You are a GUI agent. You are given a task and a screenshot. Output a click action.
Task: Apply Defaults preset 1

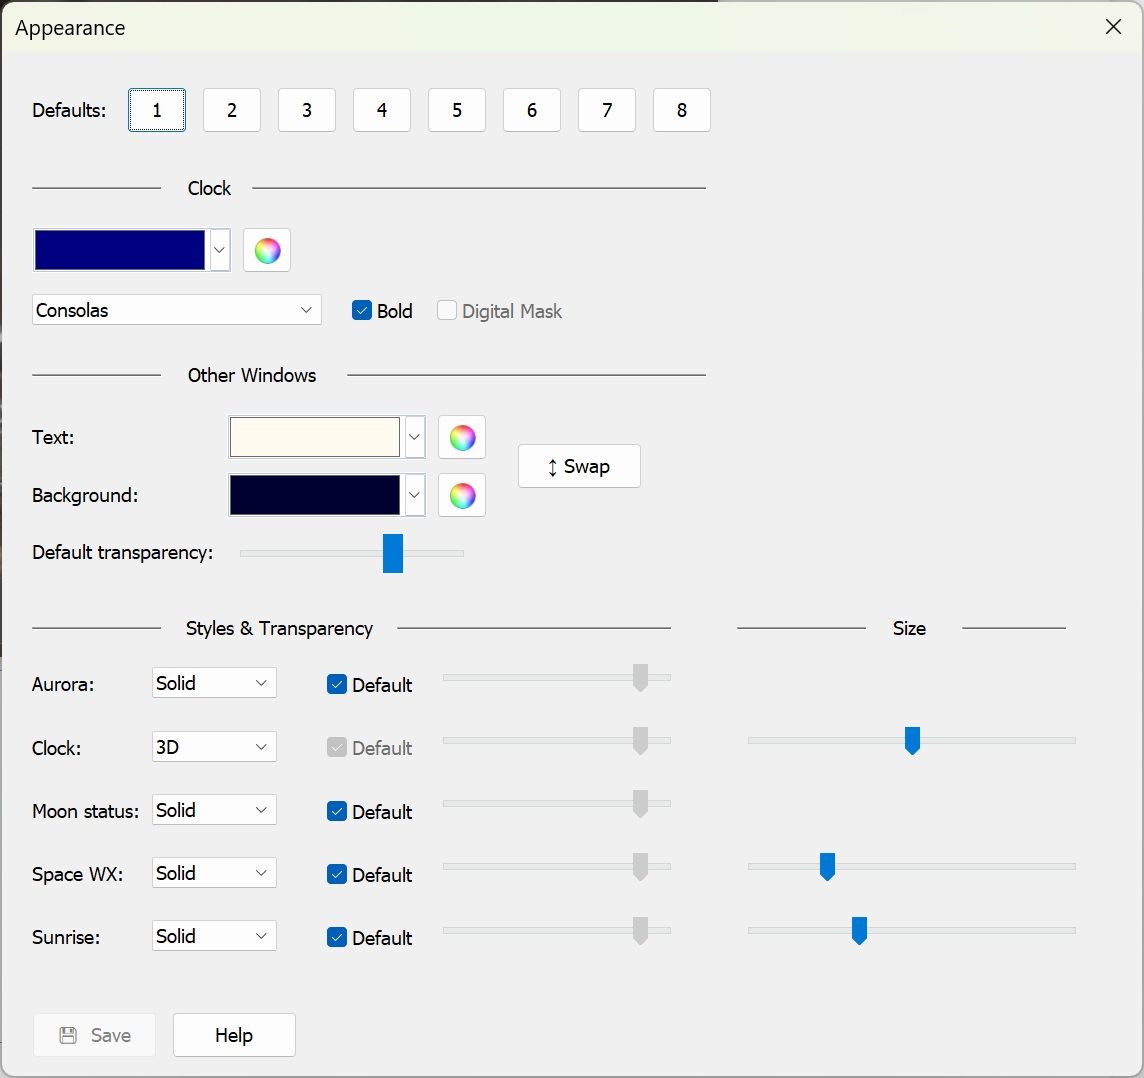click(157, 110)
